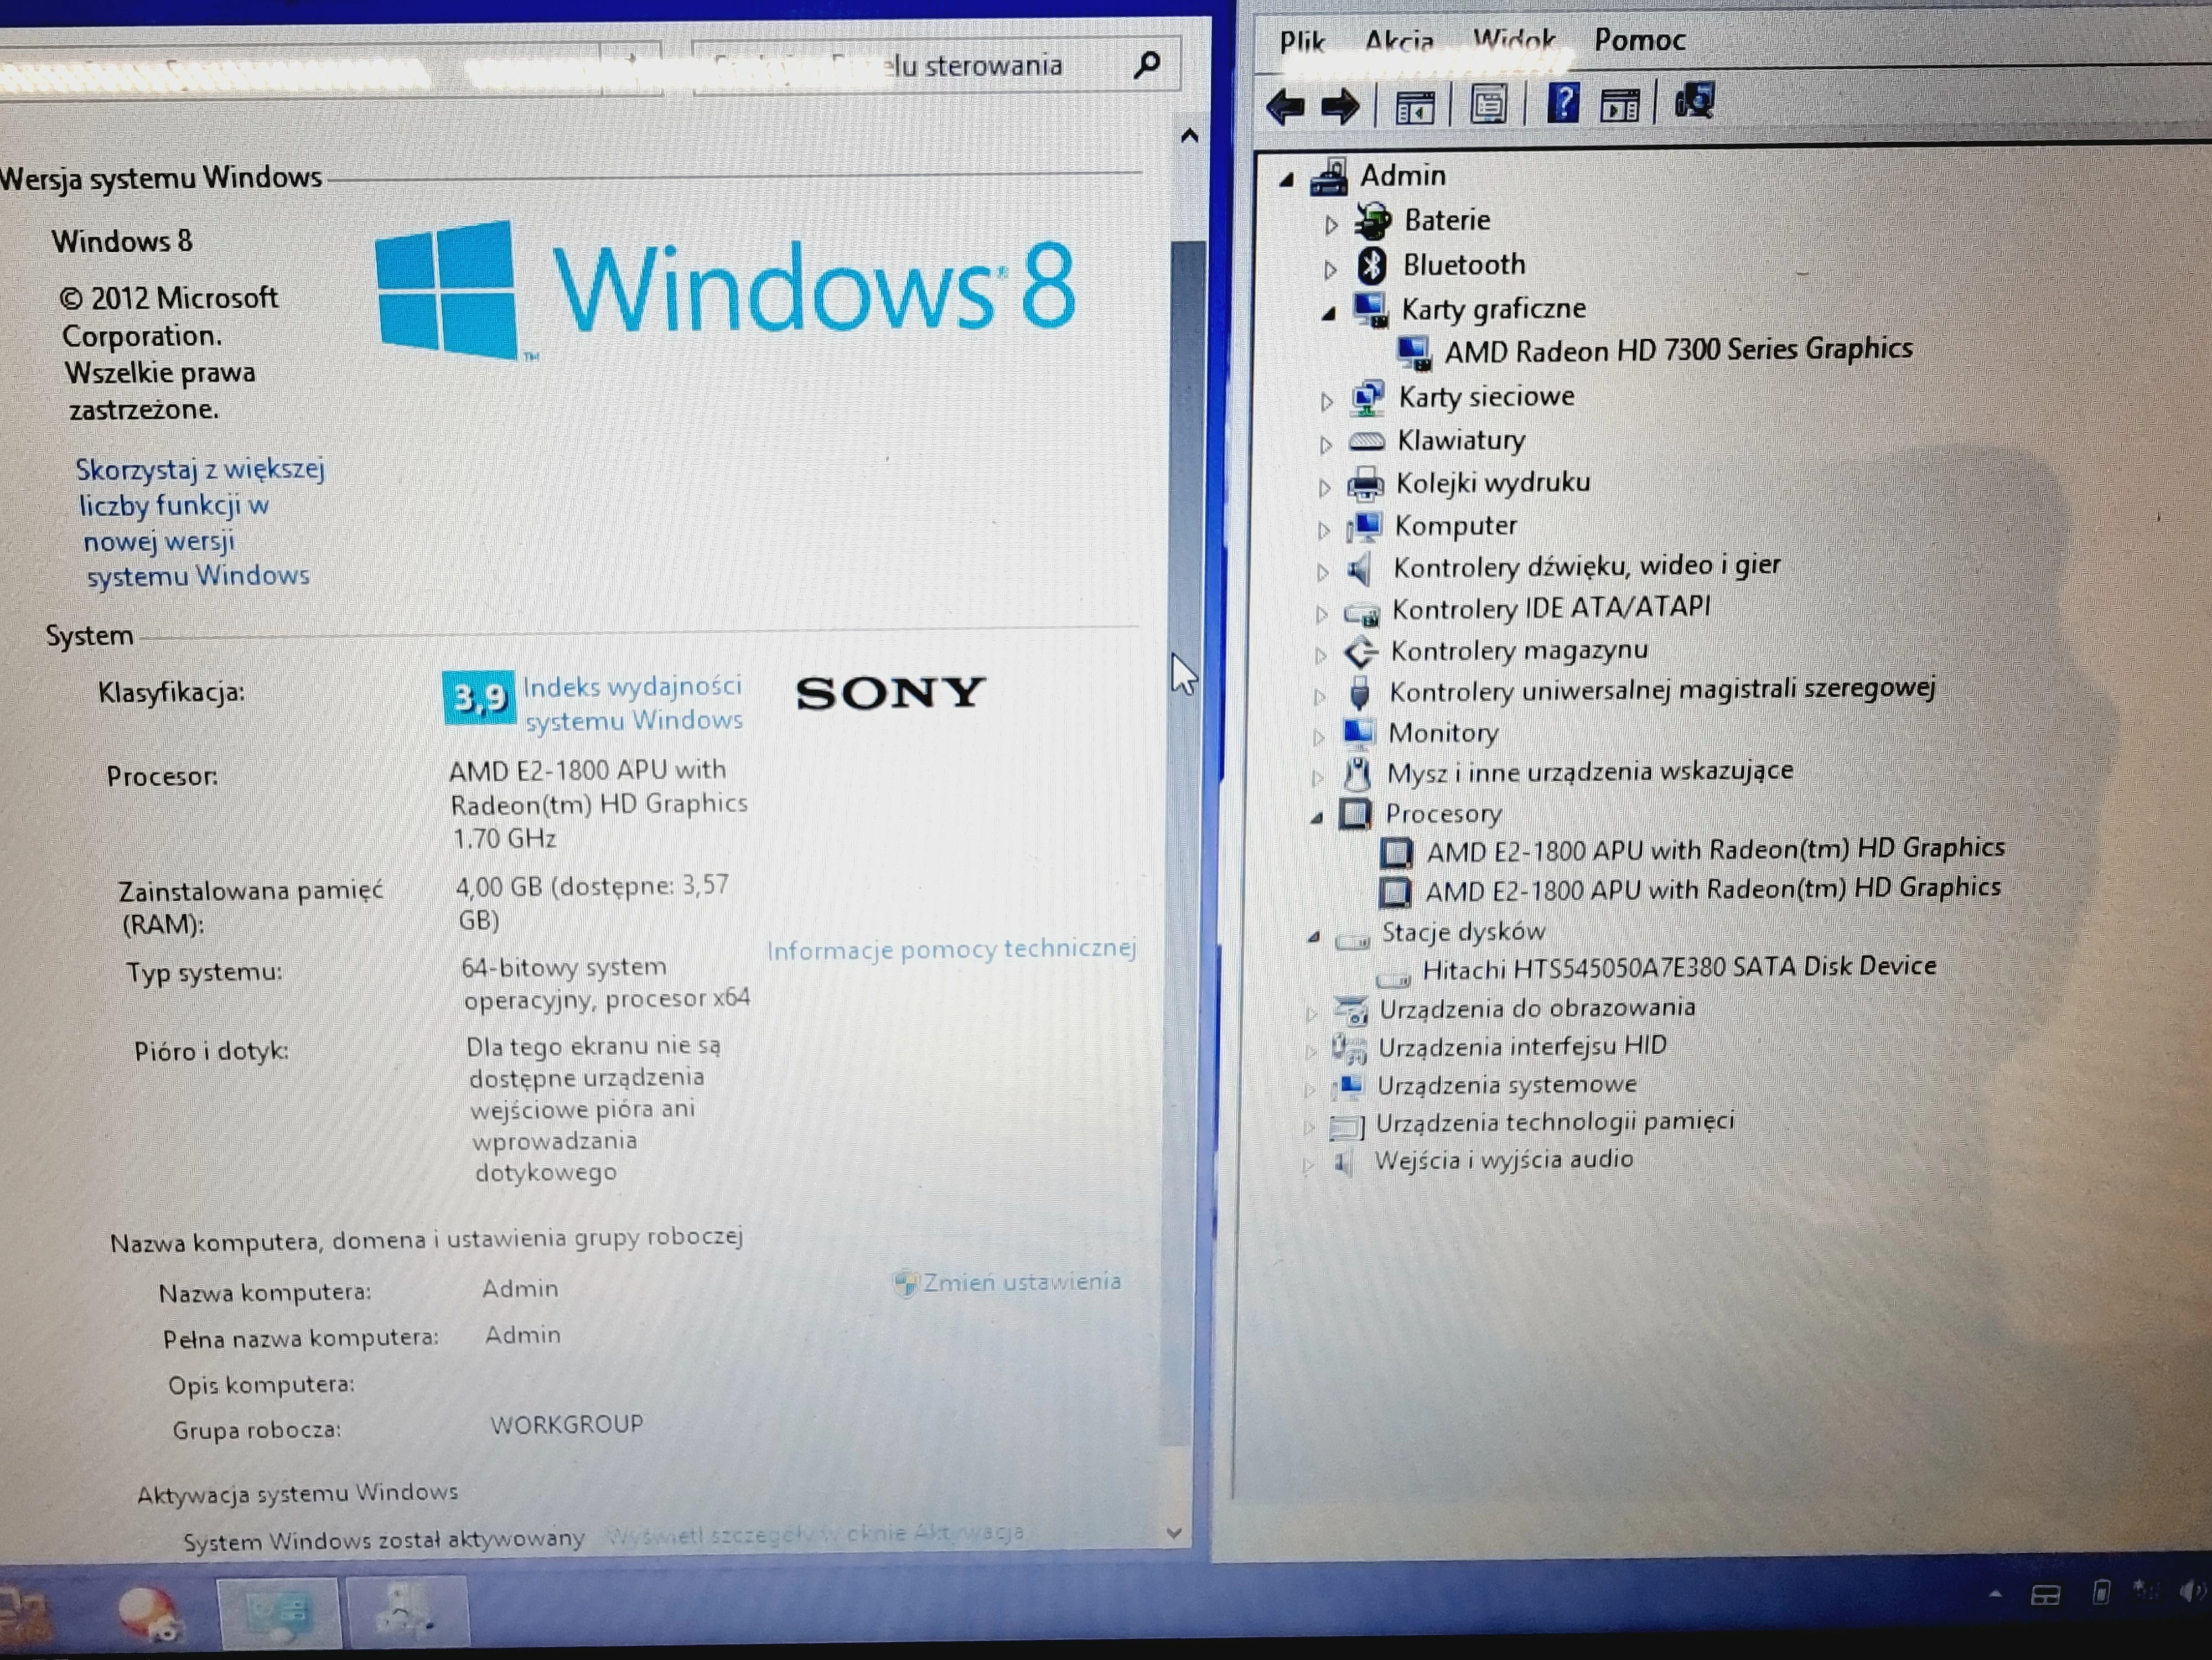Click the action pane toolbar icon beside Help
The height and width of the screenshot is (1660, 2212).
1620,104
